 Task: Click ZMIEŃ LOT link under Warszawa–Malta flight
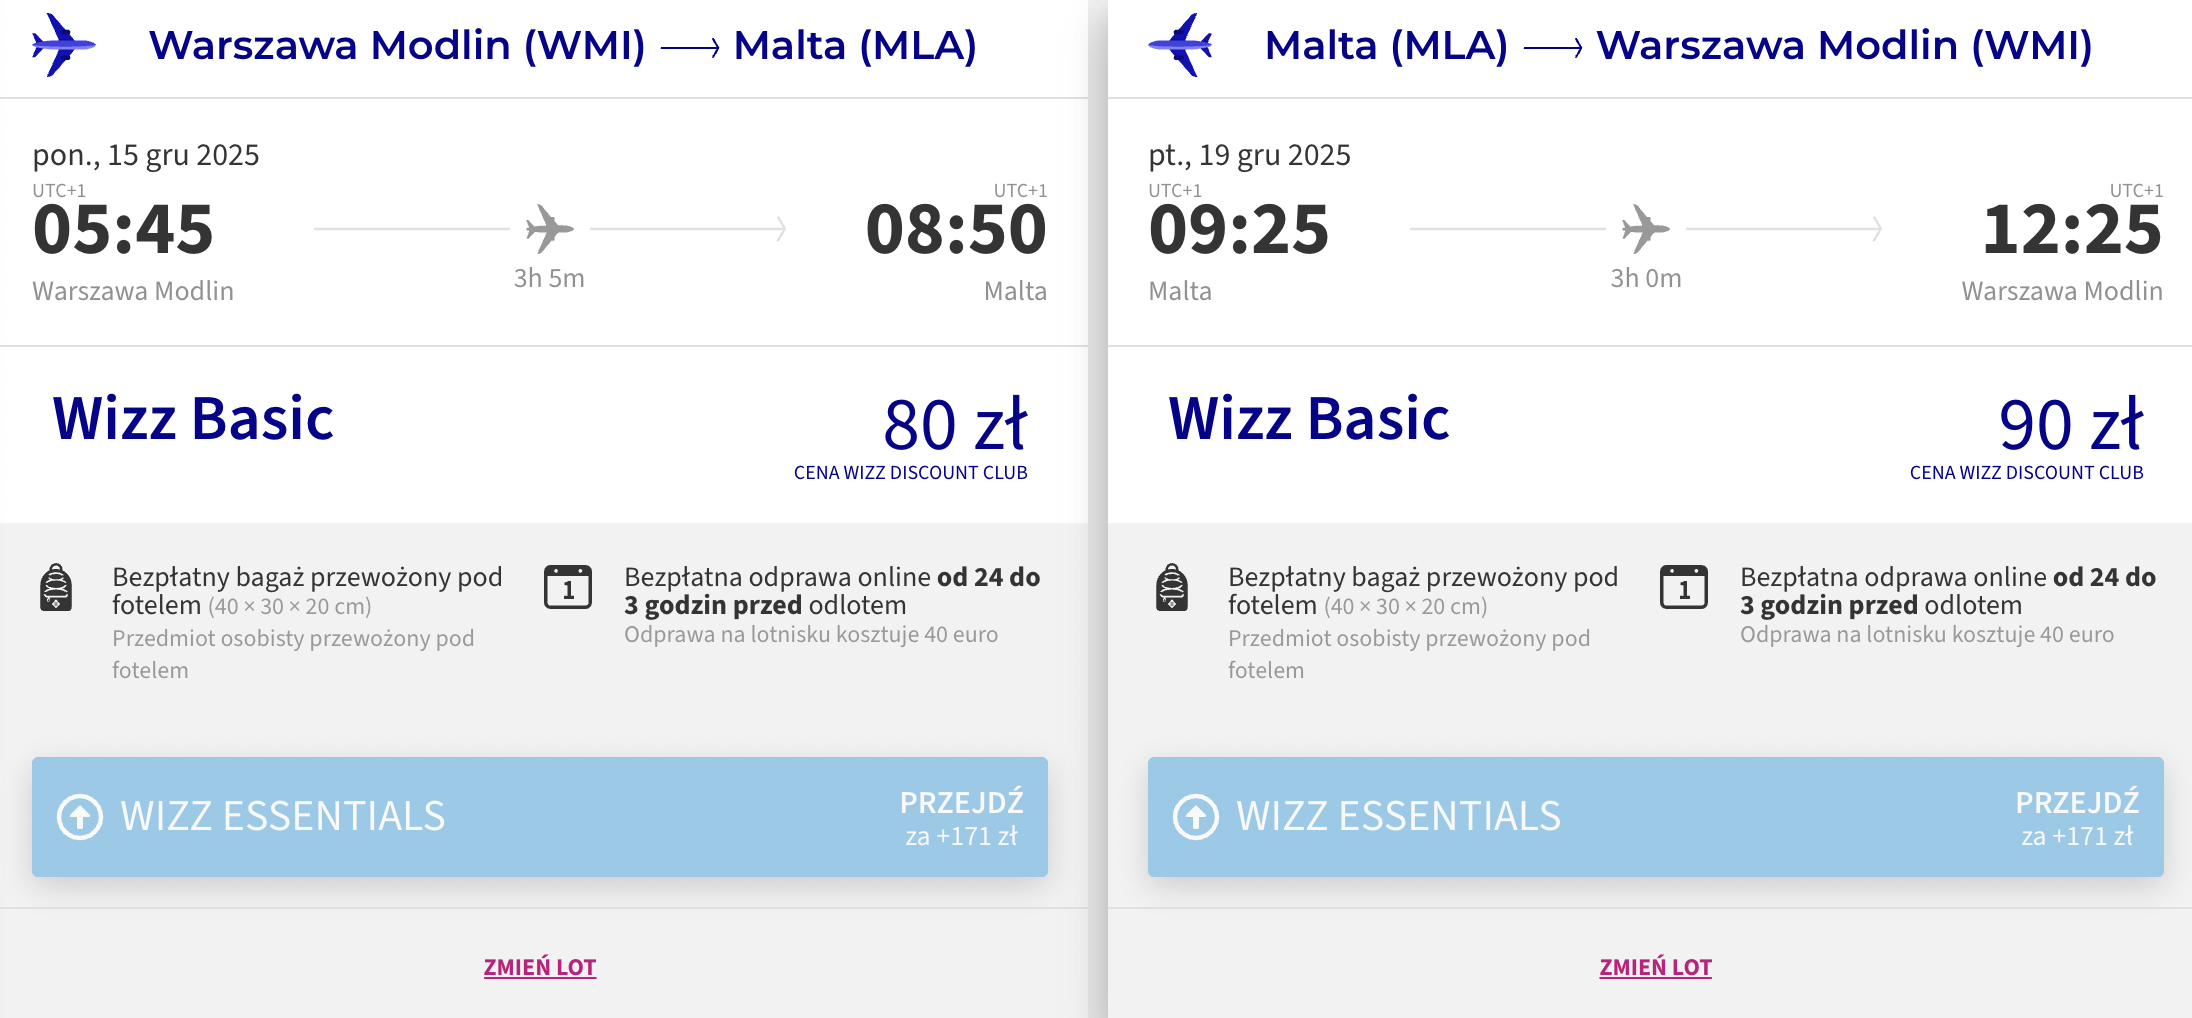(540, 967)
